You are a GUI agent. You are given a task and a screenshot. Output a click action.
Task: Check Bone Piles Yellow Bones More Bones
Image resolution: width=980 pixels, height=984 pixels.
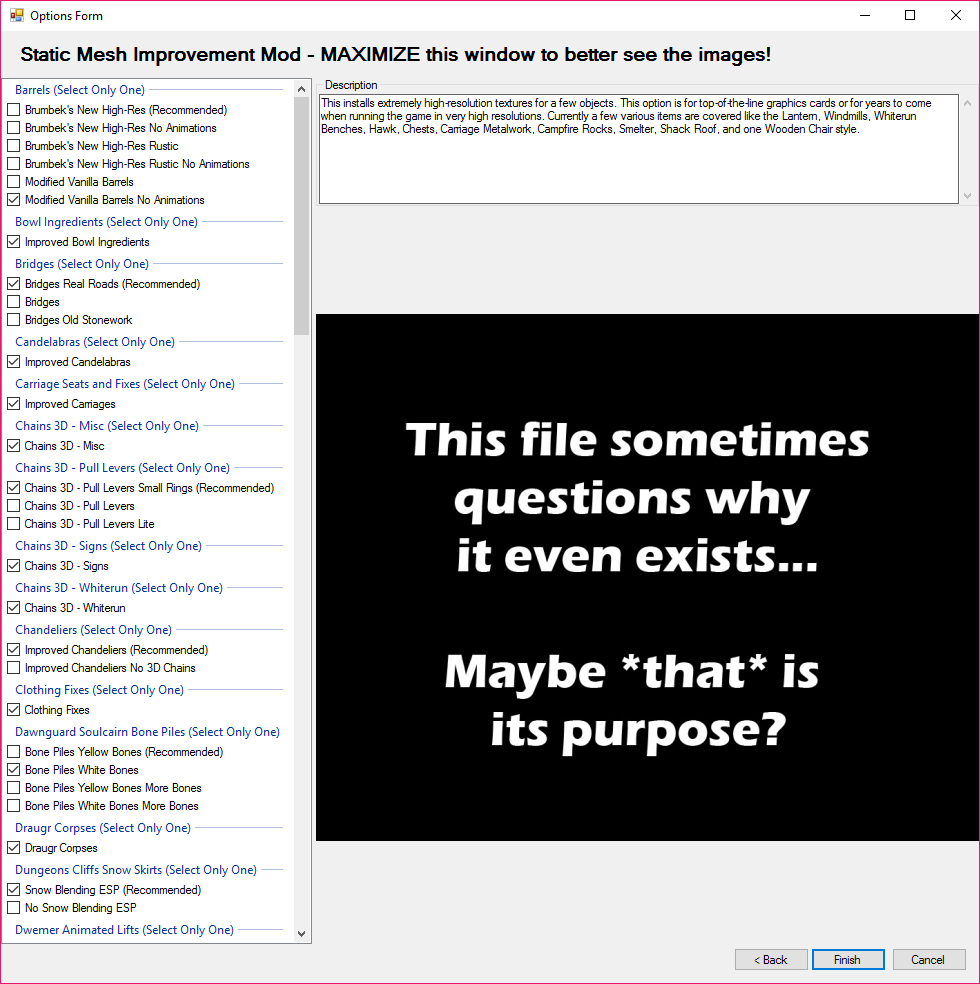click(13, 788)
